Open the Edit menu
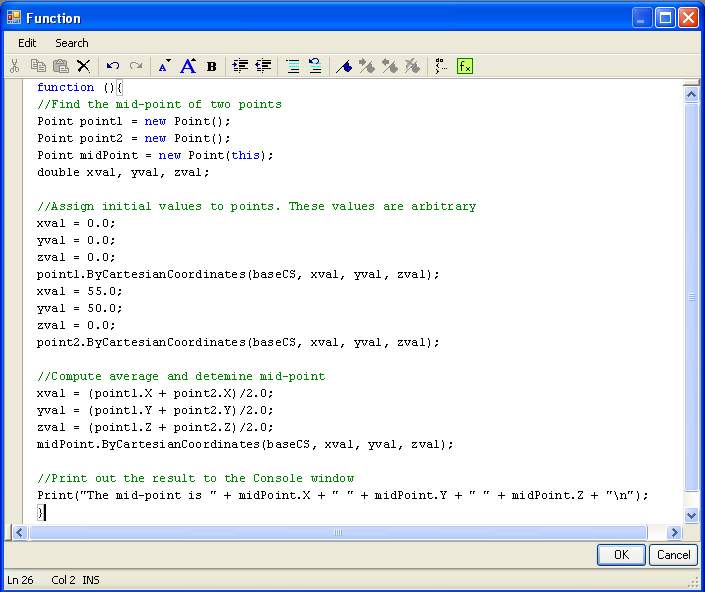This screenshot has height=592, width=705. (x=27, y=43)
